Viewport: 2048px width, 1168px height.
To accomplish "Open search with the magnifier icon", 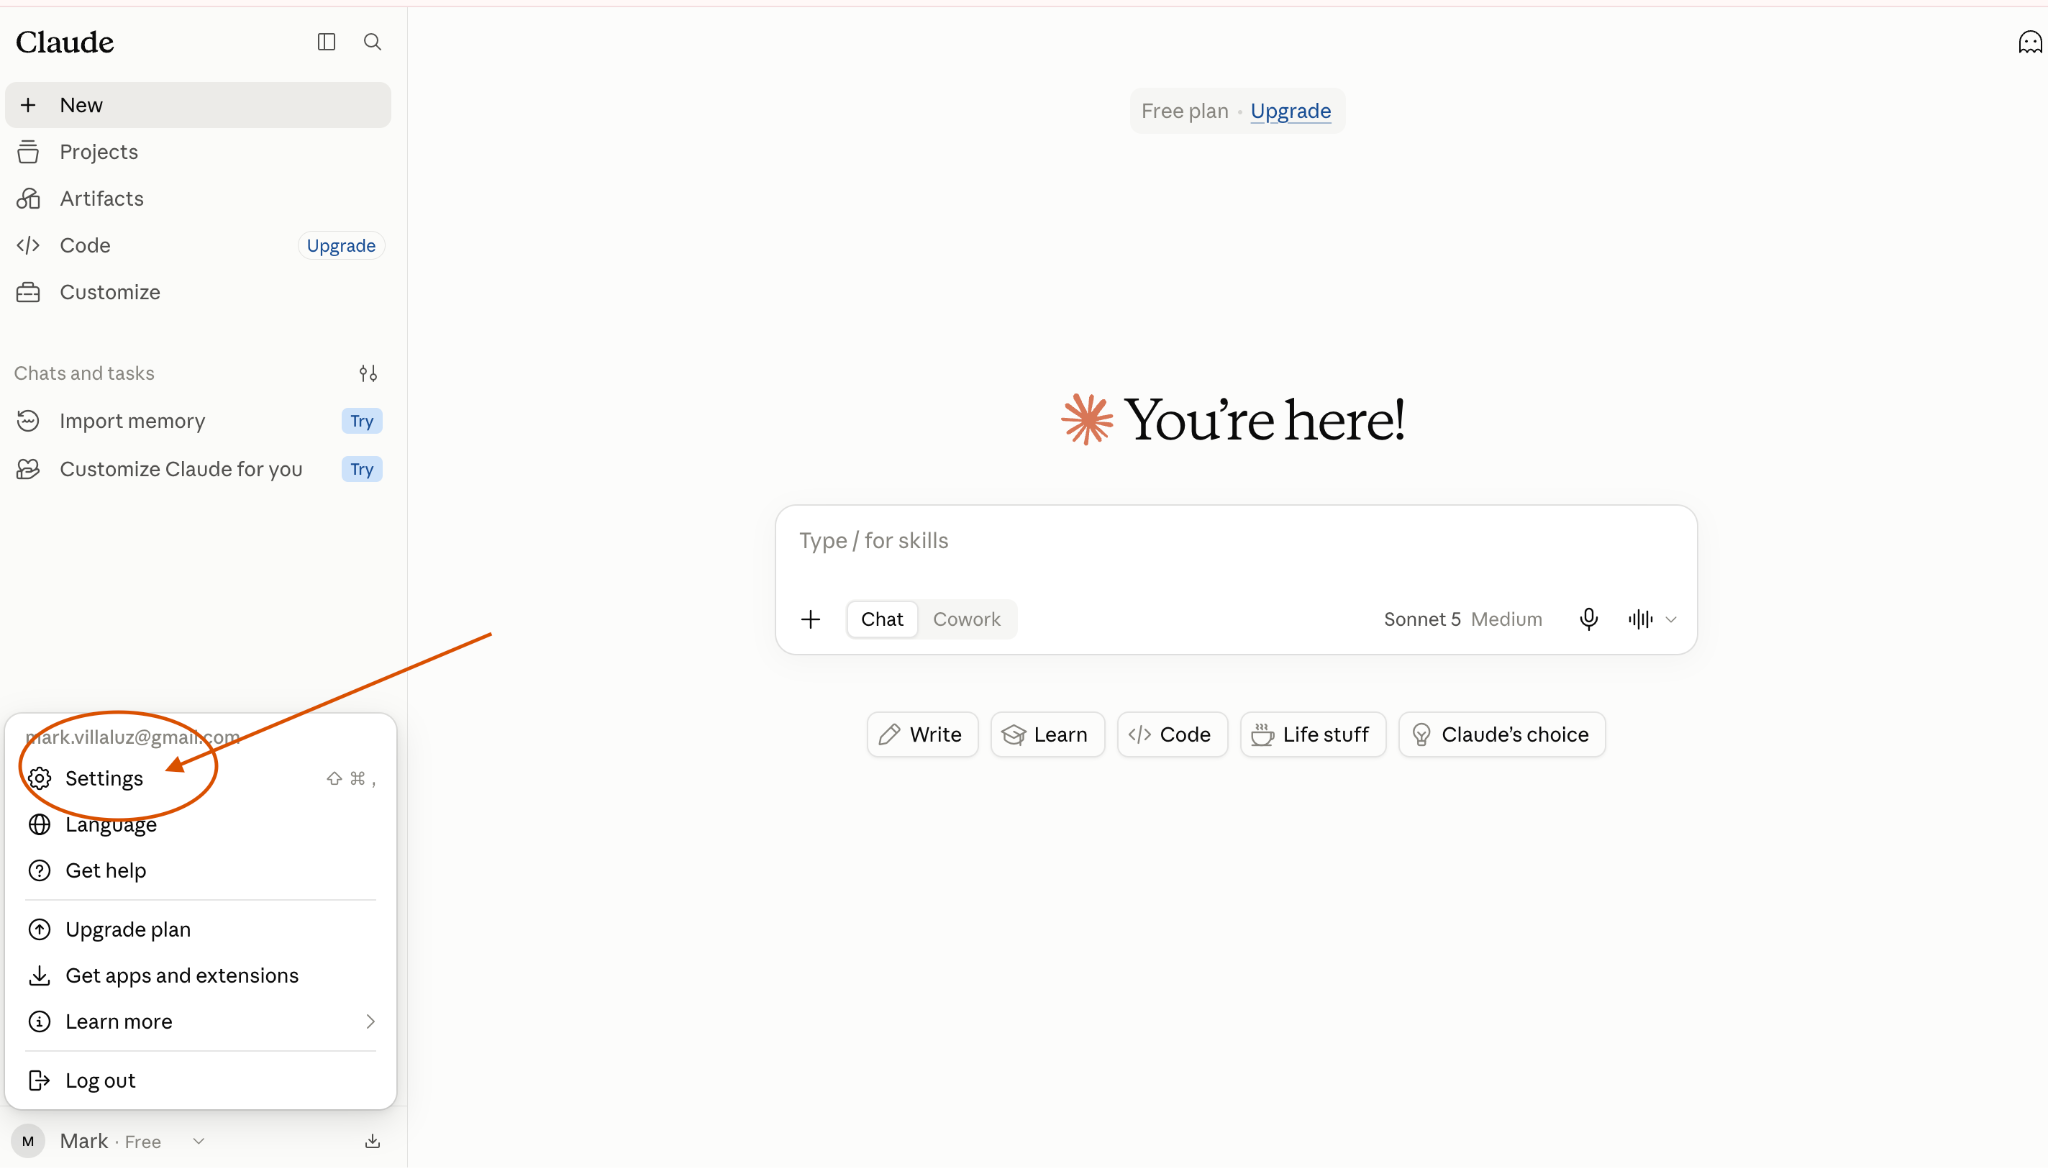I will click(x=372, y=42).
